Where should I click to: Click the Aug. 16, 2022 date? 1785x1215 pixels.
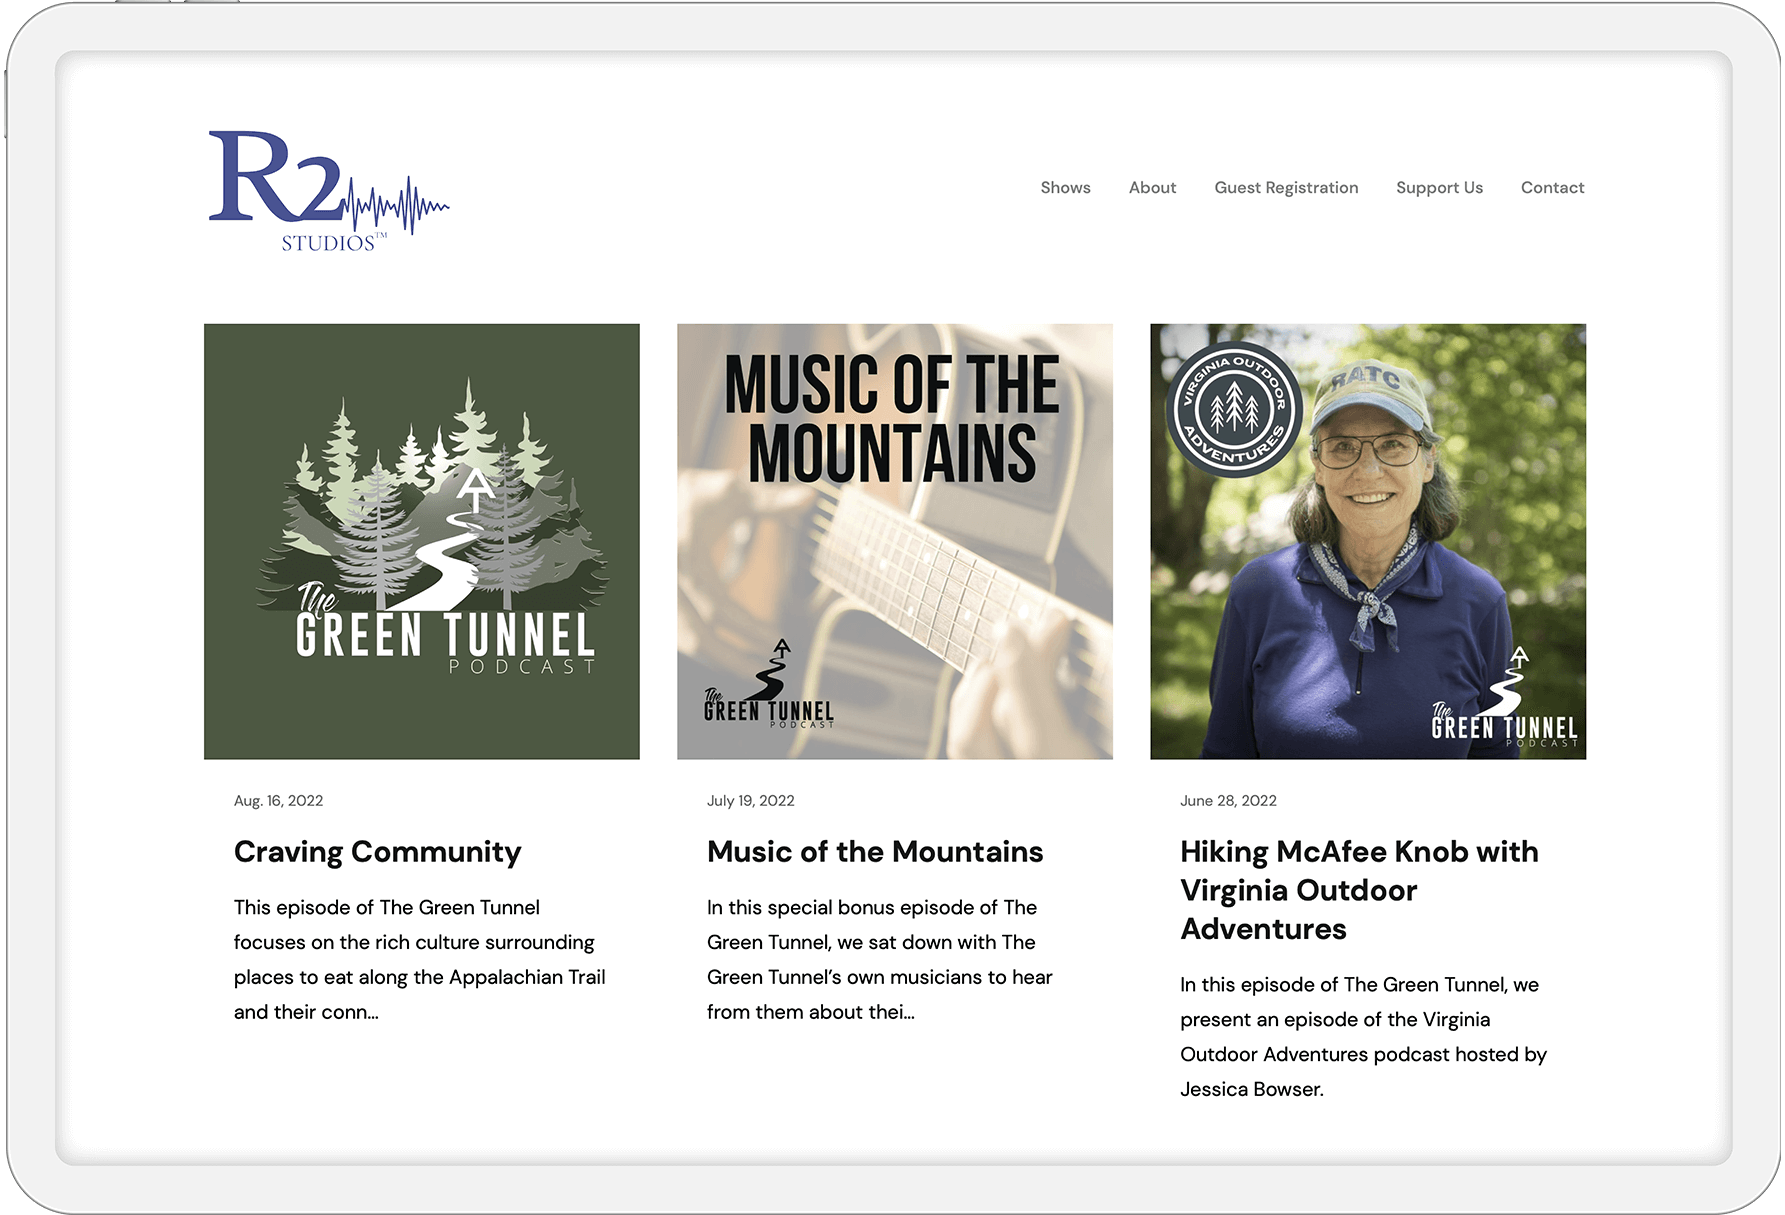click(278, 801)
